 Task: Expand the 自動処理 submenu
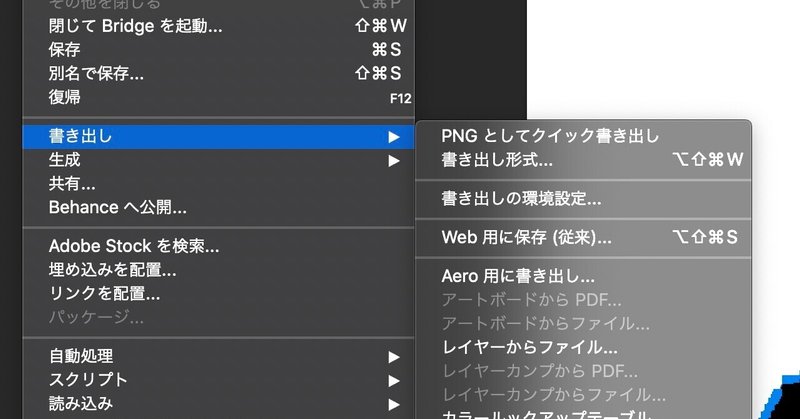pyautogui.click(x=218, y=356)
